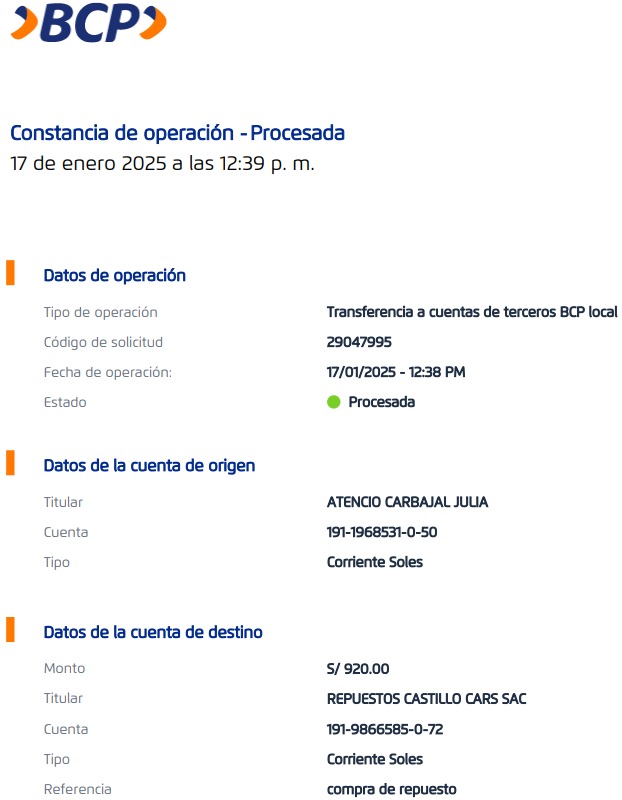
Task: Click the green Procesada status dot
Action: pos(334,402)
